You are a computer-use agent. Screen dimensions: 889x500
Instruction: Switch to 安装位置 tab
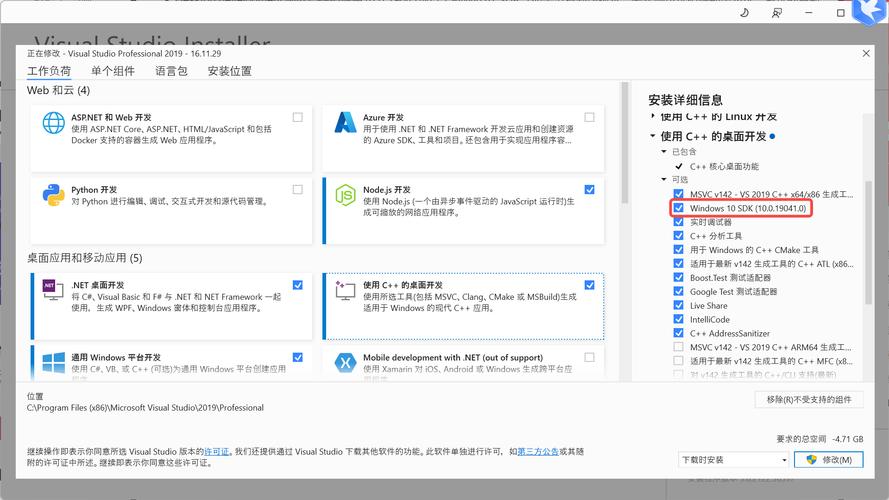click(230, 71)
